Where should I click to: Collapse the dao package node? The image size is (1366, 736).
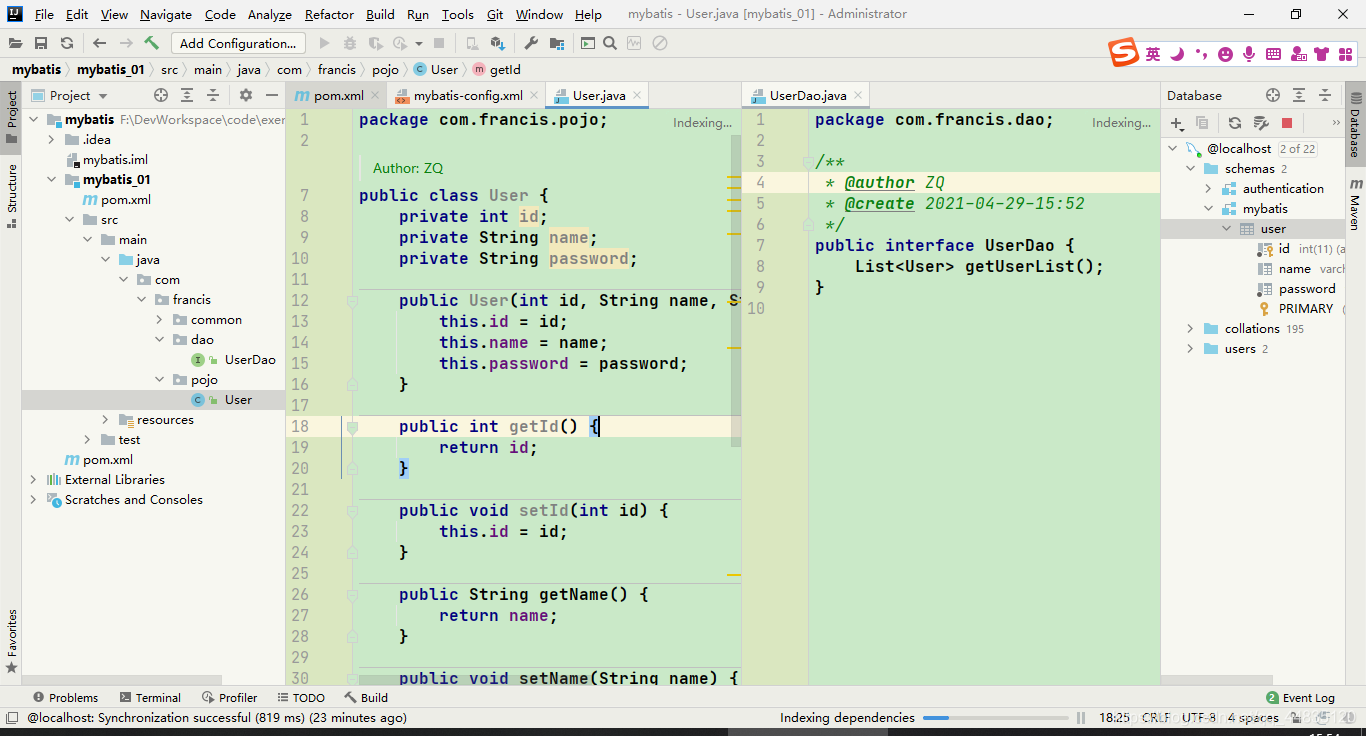[x=160, y=340]
